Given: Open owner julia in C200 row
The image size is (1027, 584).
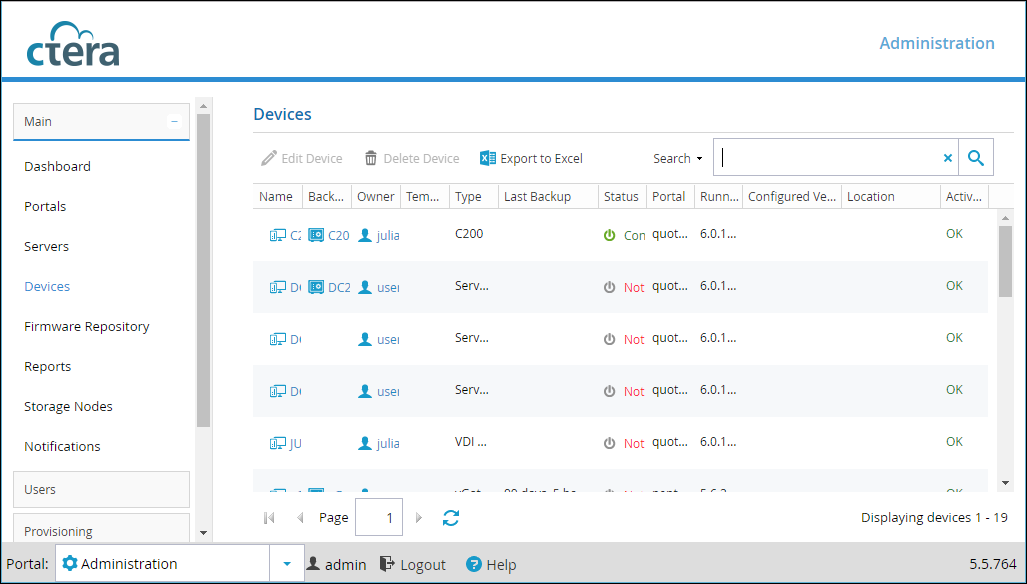Looking at the screenshot, I should coord(388,235).
